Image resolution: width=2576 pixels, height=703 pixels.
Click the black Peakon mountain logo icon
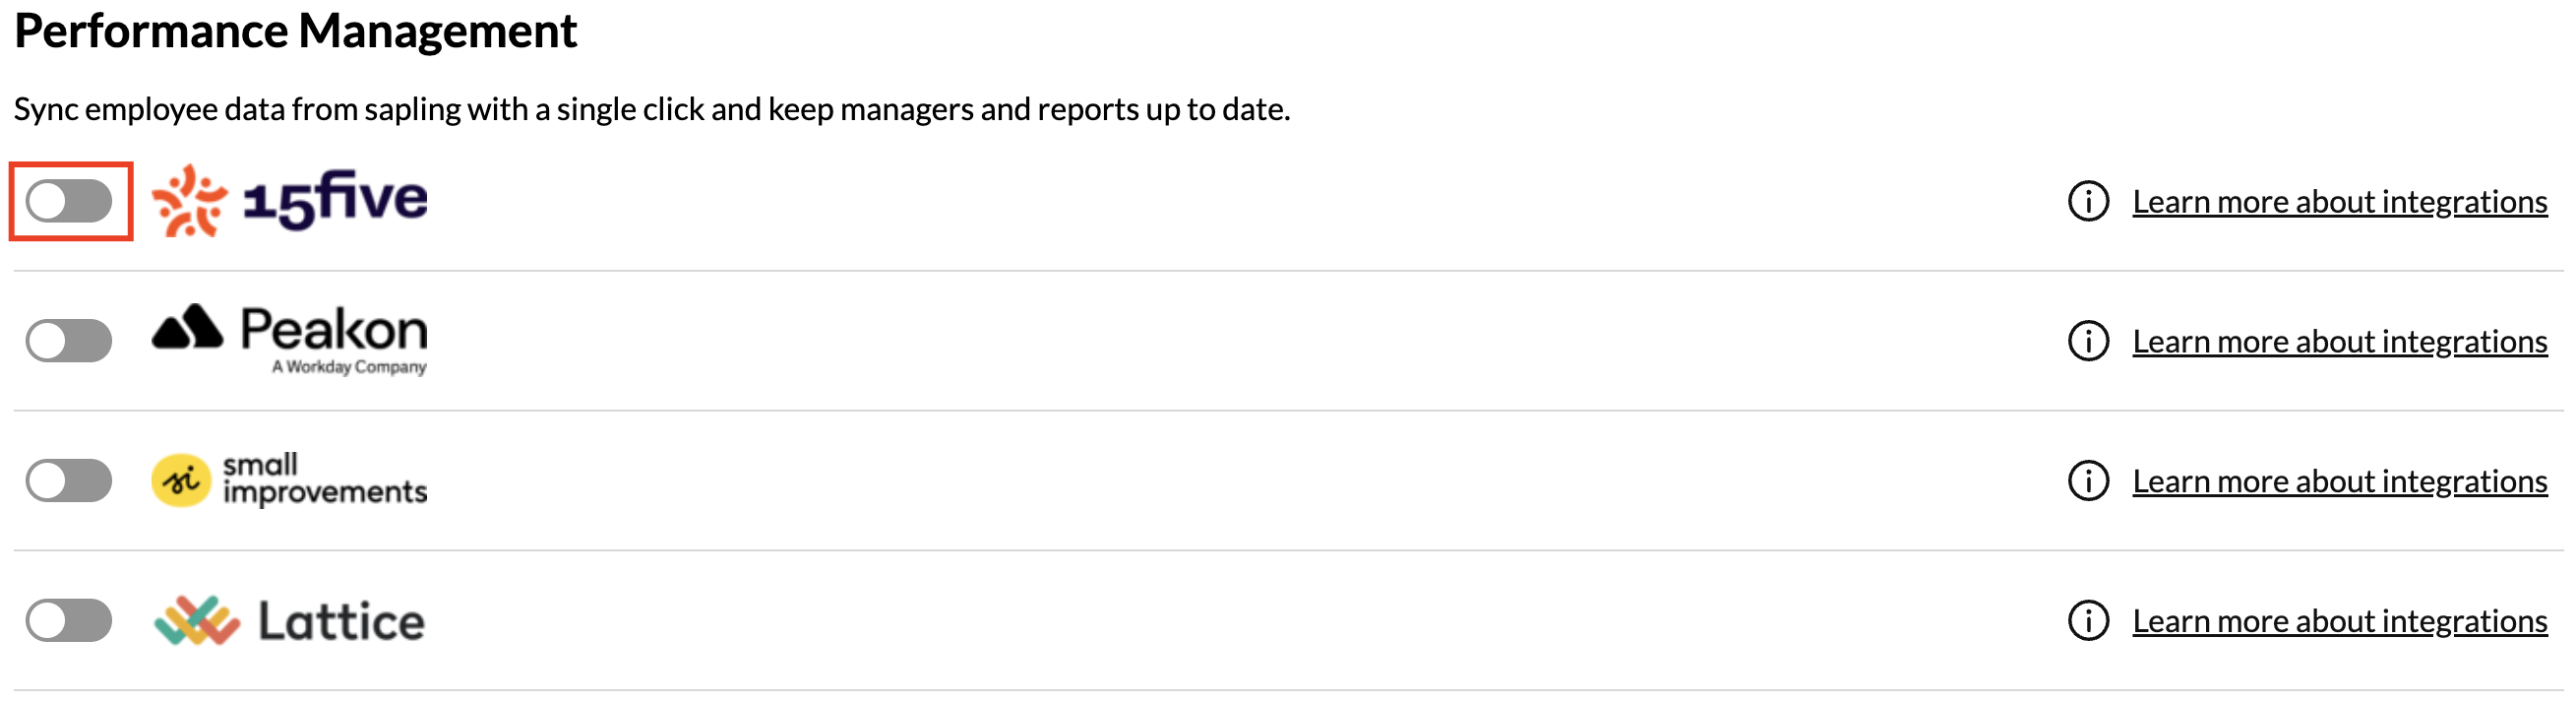[187, 327]
